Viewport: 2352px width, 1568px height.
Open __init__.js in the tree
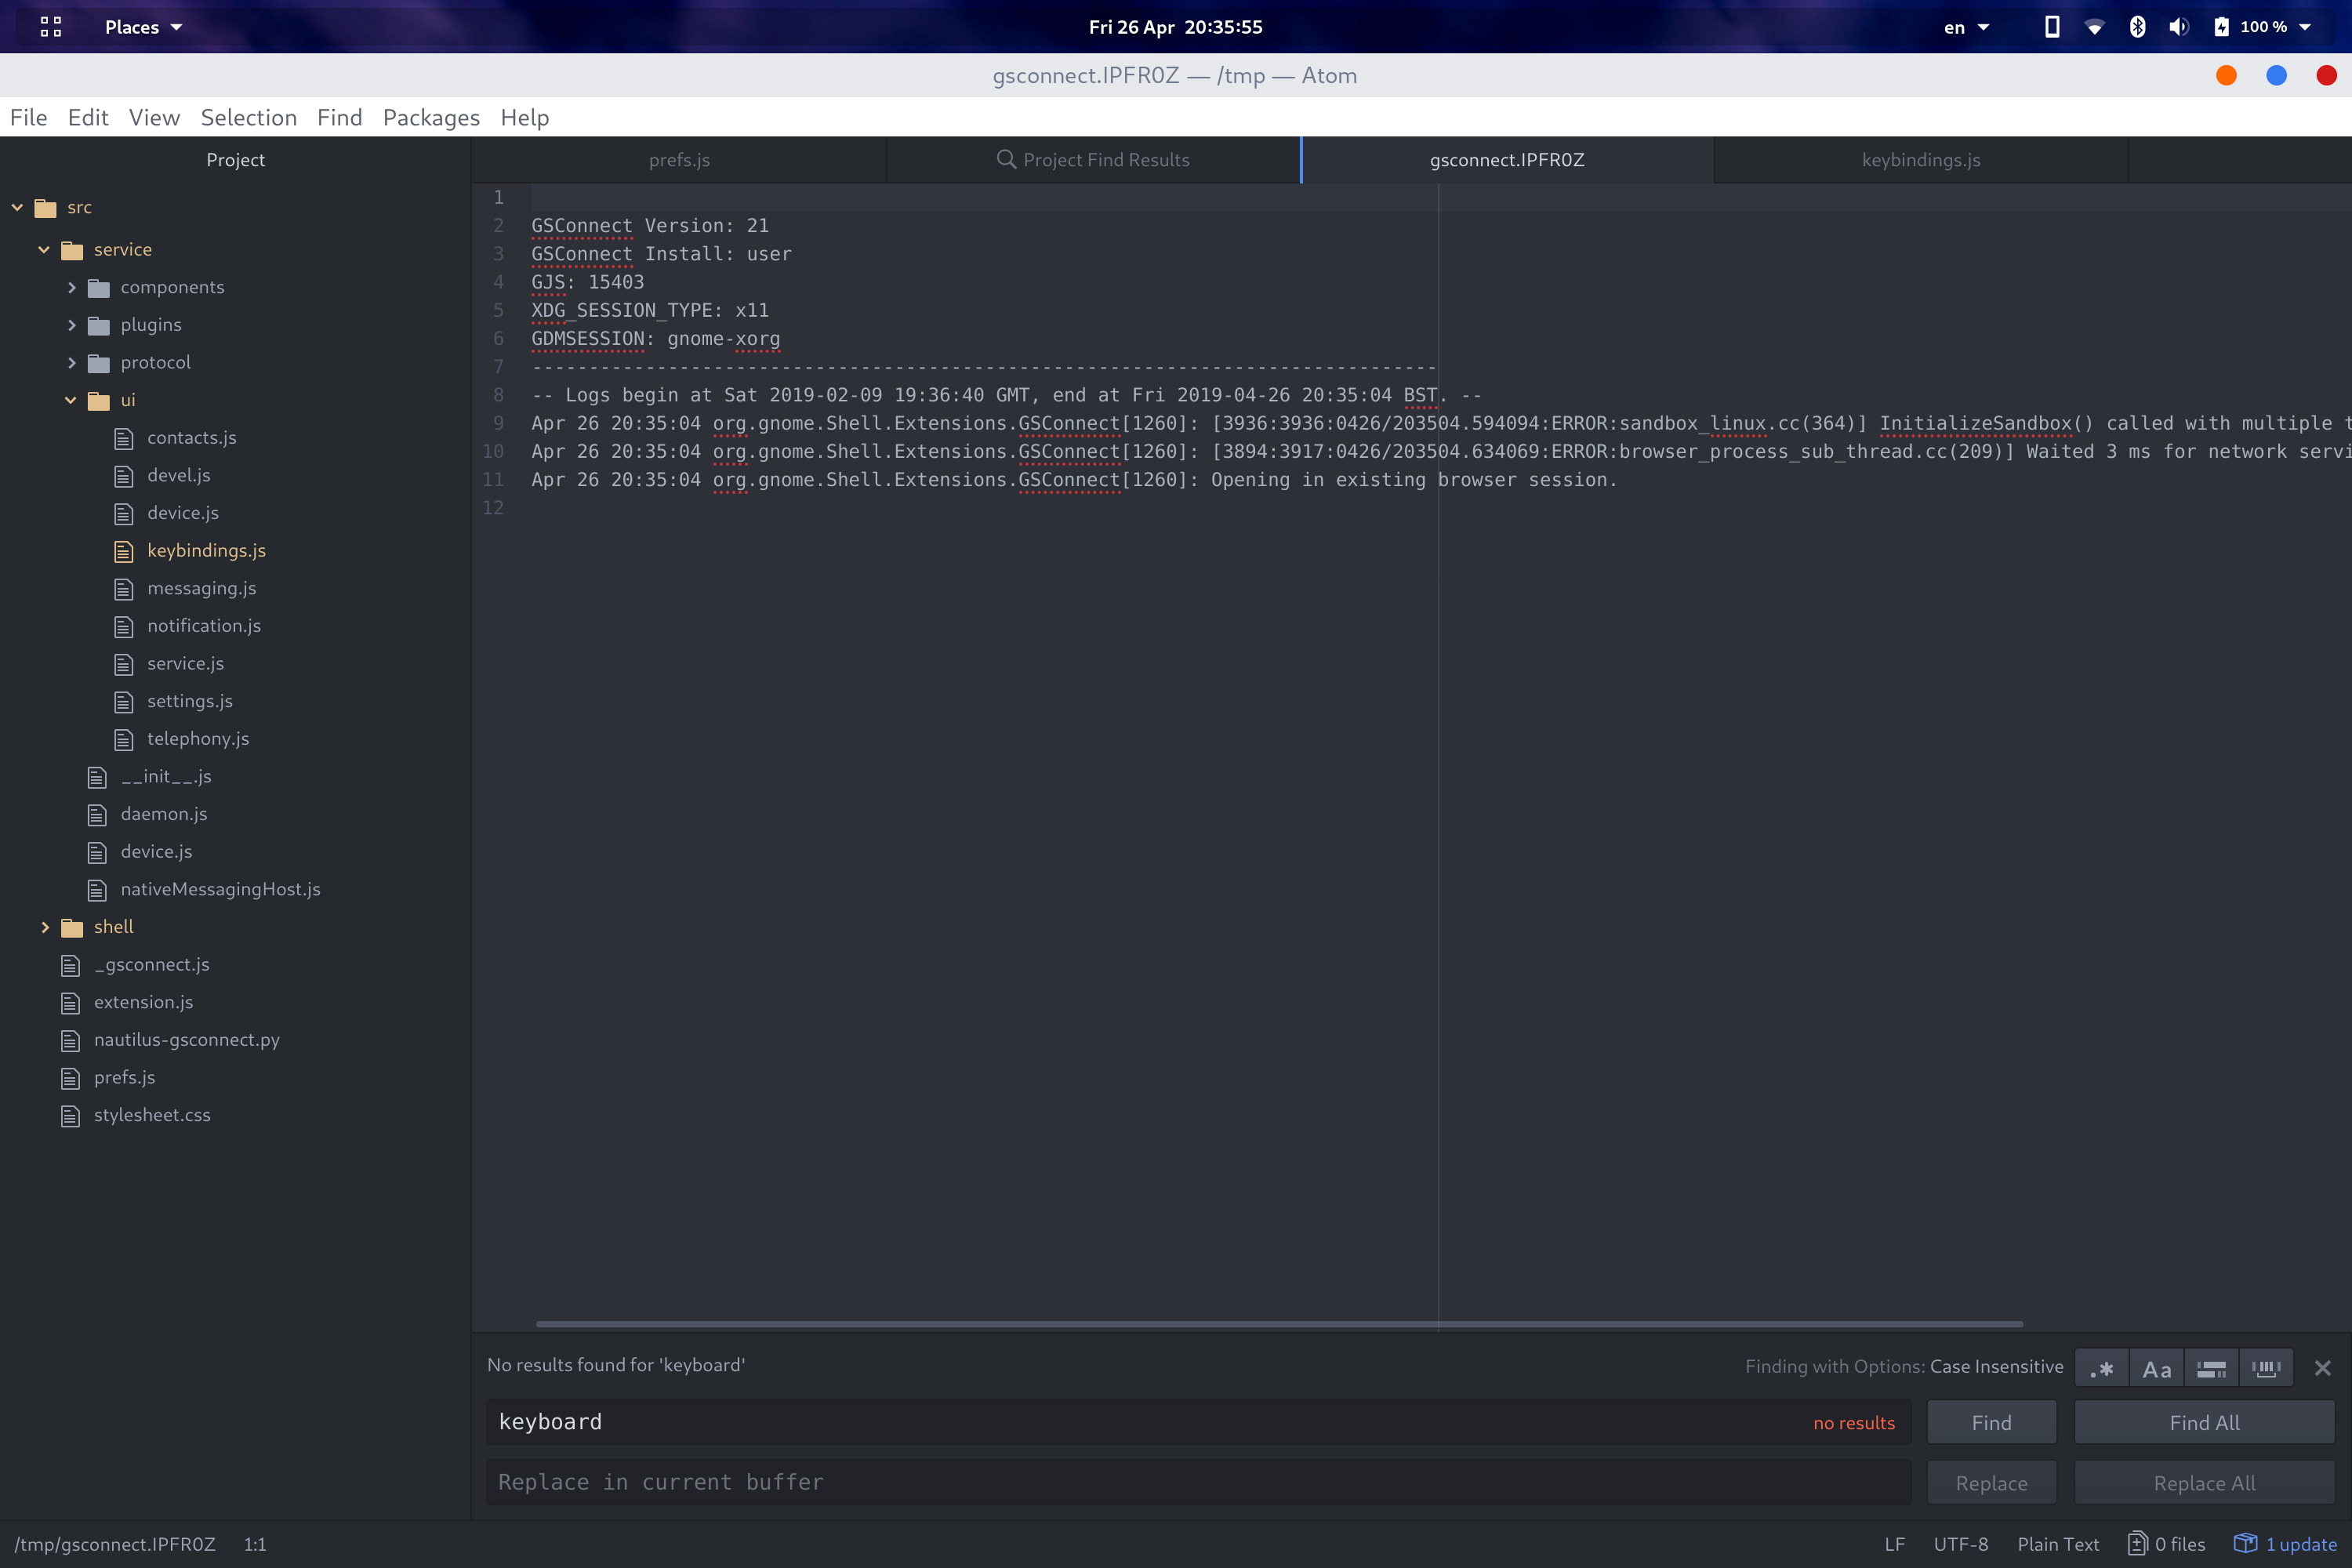click(166, 776)
